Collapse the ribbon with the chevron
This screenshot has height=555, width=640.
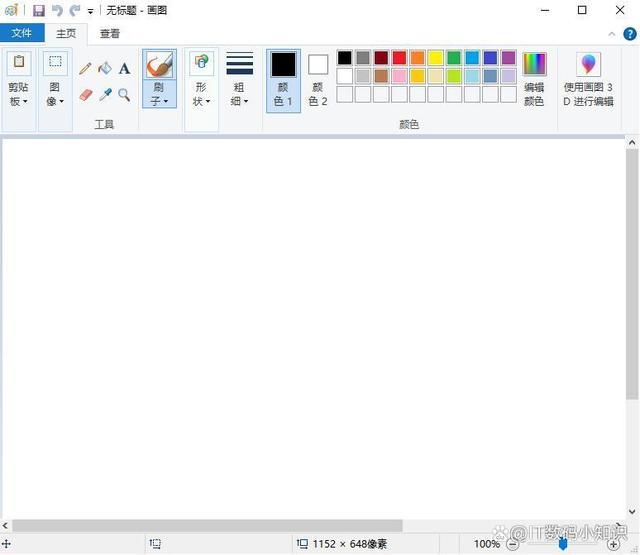611,34
